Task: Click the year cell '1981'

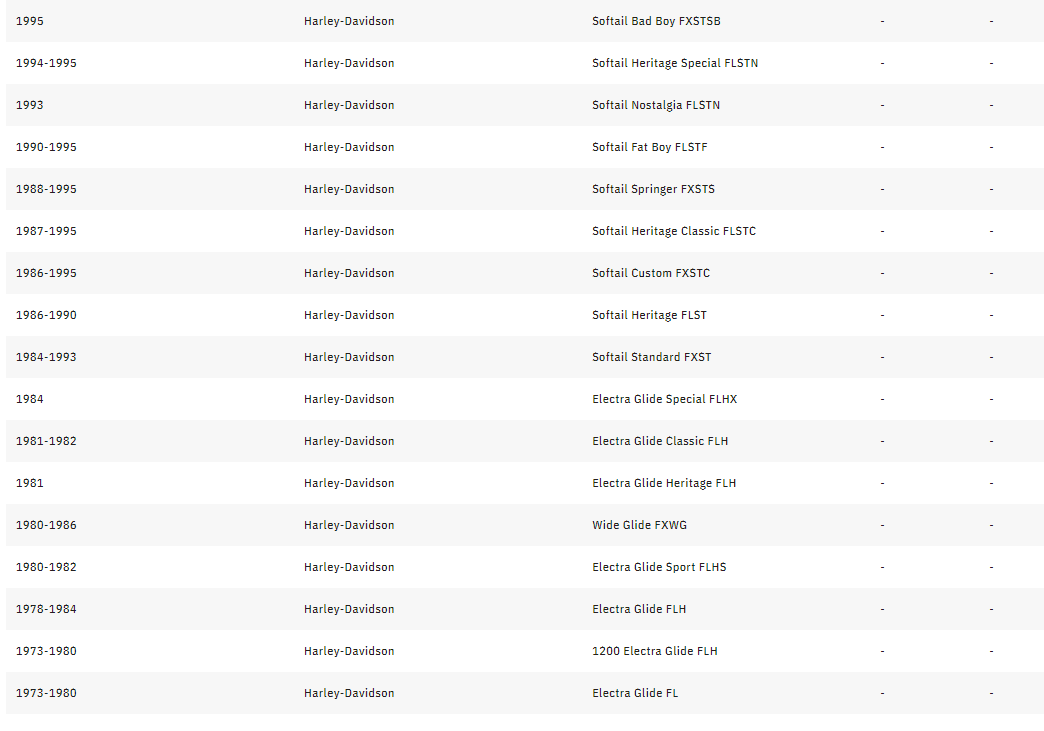Action: [x=30, y=483]
